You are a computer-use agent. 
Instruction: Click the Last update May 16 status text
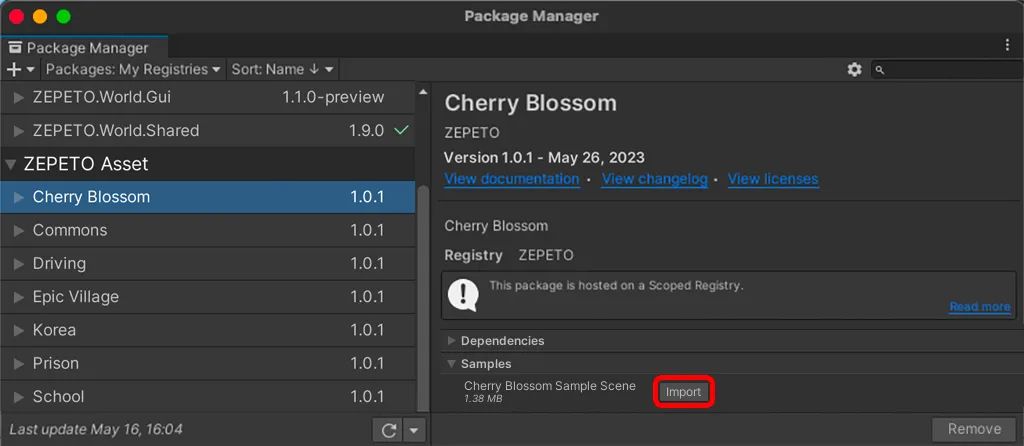click(x=95, y=430)
